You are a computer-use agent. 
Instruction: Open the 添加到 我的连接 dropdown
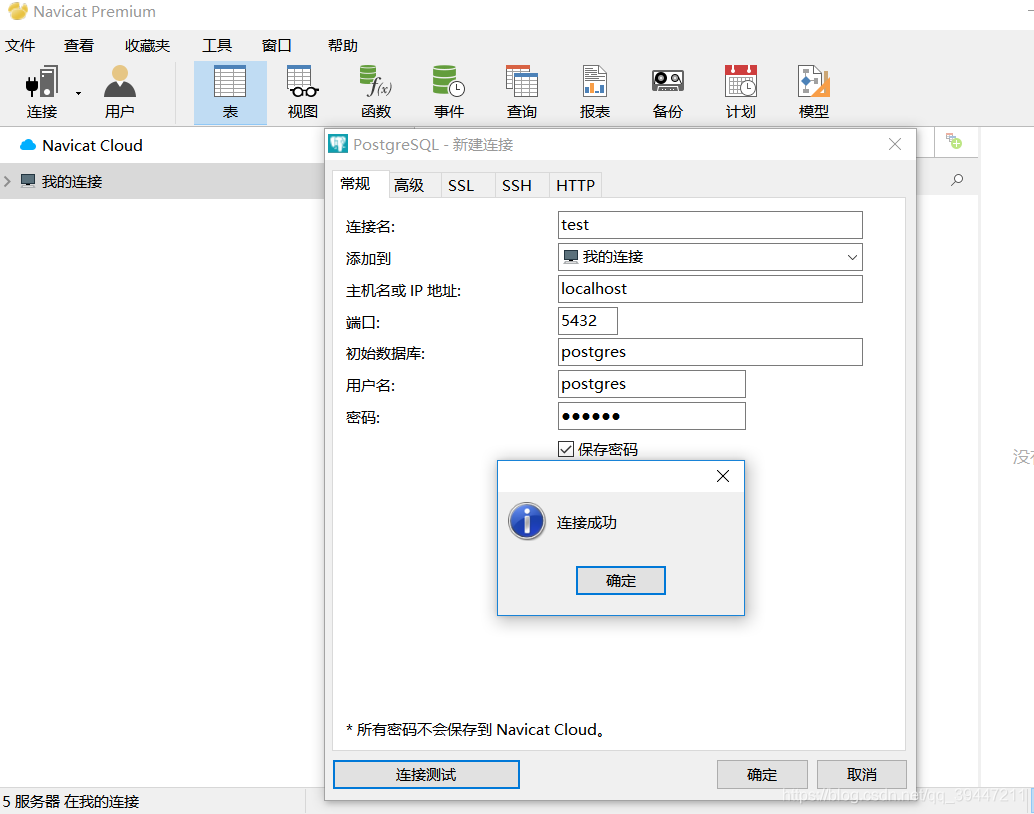point(710,257)
